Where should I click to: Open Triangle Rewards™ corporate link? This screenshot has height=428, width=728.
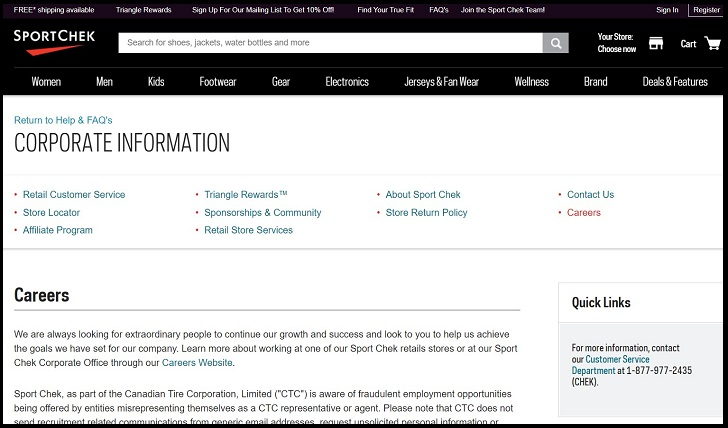pyautogui.click(x=246, y=195)
